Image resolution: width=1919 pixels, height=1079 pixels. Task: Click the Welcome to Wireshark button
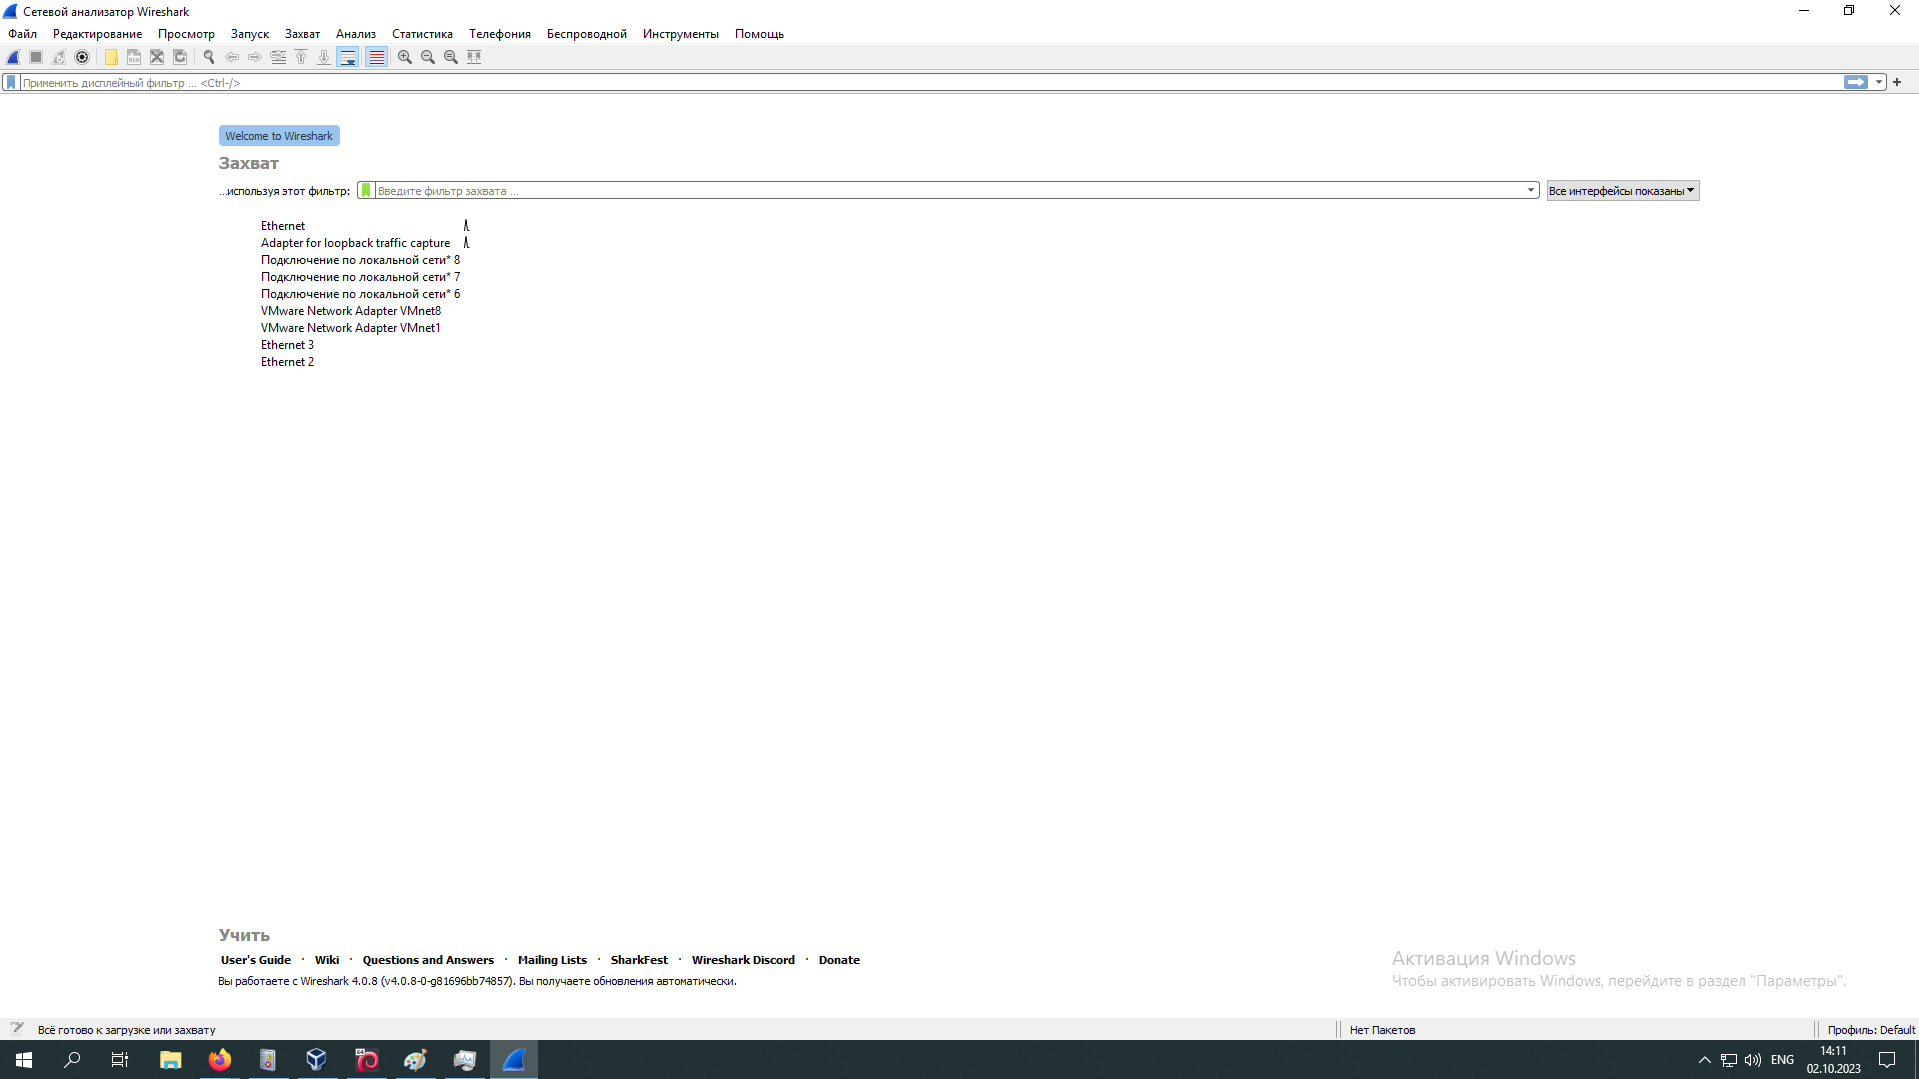pyautogui.click(x=279, y=136)
